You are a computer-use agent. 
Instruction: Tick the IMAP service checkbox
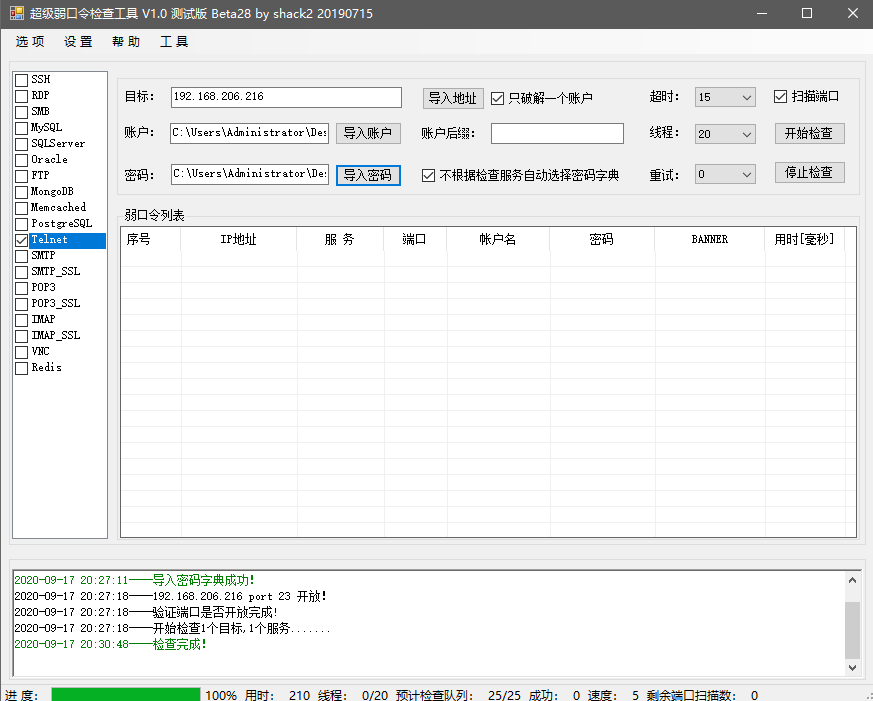pos(21,321)
